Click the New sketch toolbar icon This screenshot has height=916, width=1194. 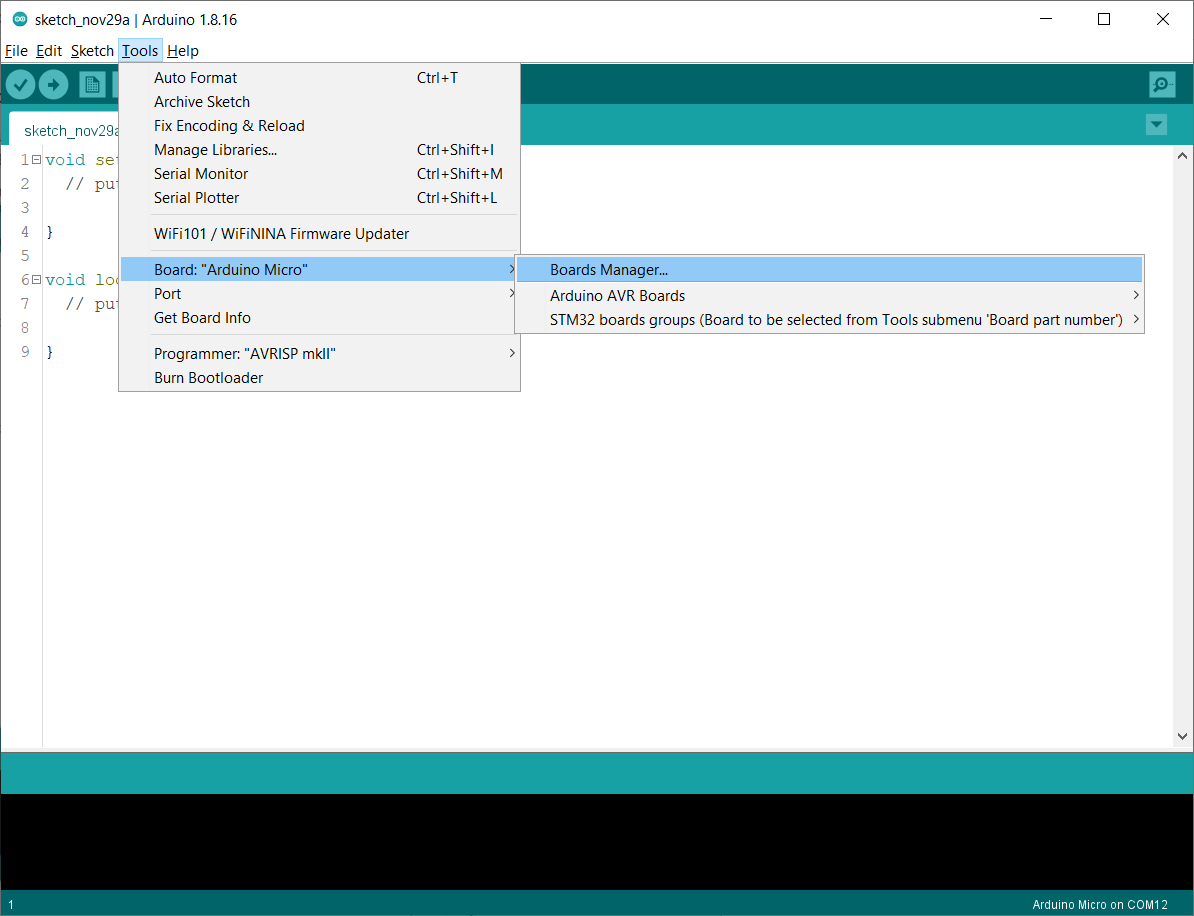click(x=92, y=85)
